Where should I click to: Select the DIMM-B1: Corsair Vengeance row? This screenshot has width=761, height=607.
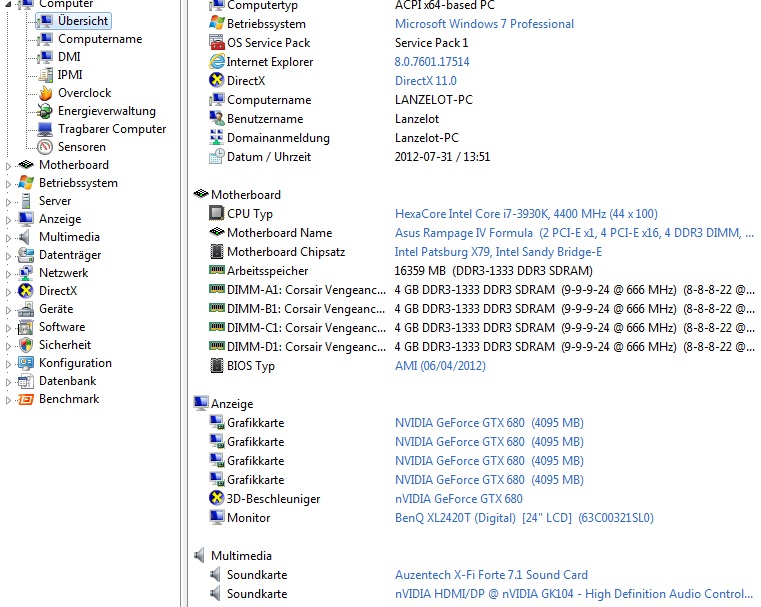click(x=481, y=309)
